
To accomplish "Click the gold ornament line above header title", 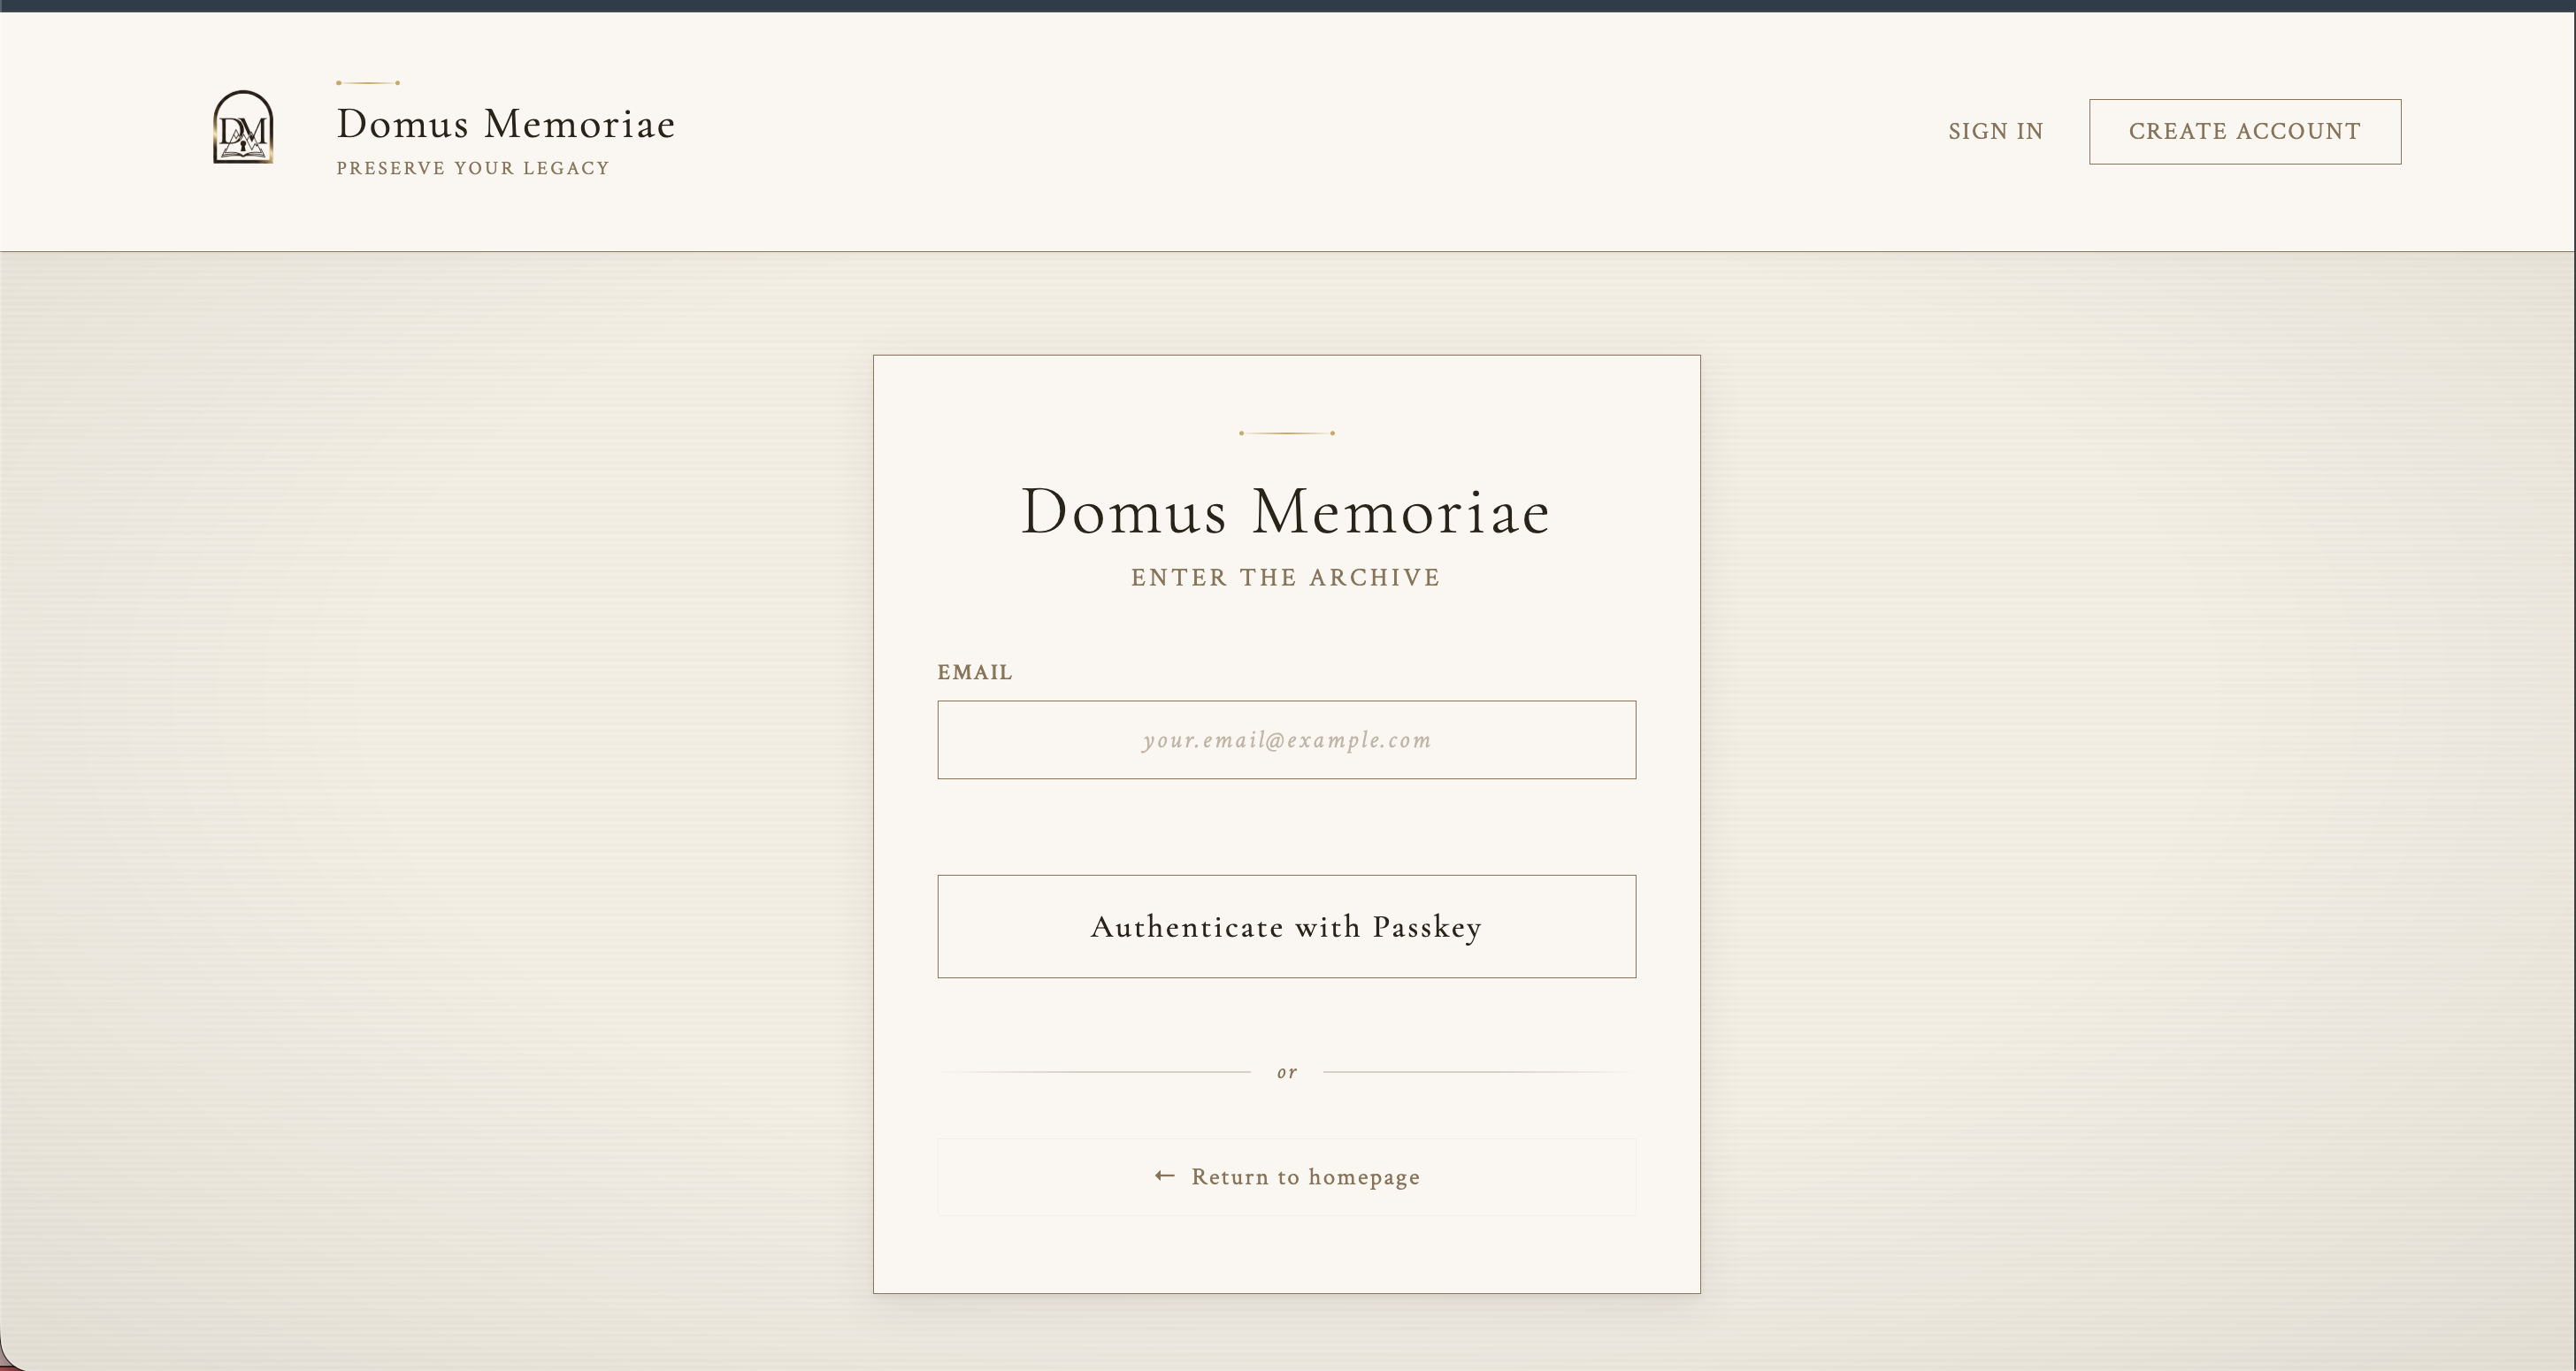I will pos(368,83).
